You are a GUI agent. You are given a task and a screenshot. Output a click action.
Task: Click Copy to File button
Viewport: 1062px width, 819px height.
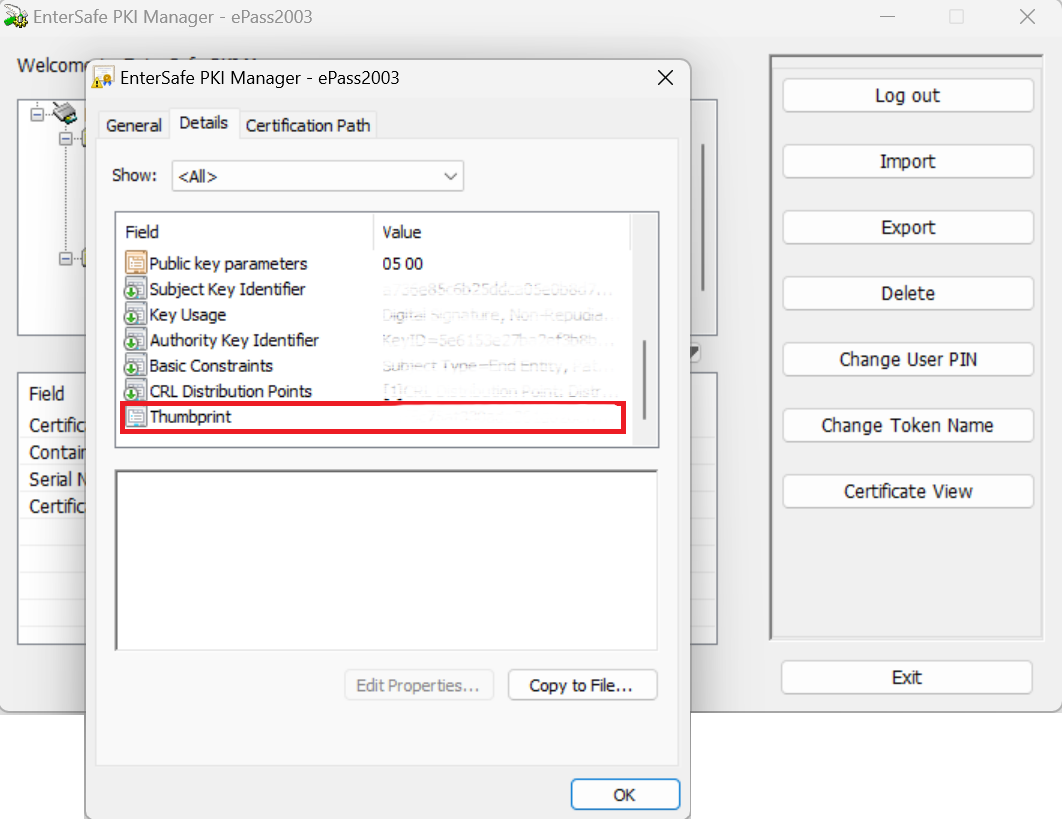point(582,685)
